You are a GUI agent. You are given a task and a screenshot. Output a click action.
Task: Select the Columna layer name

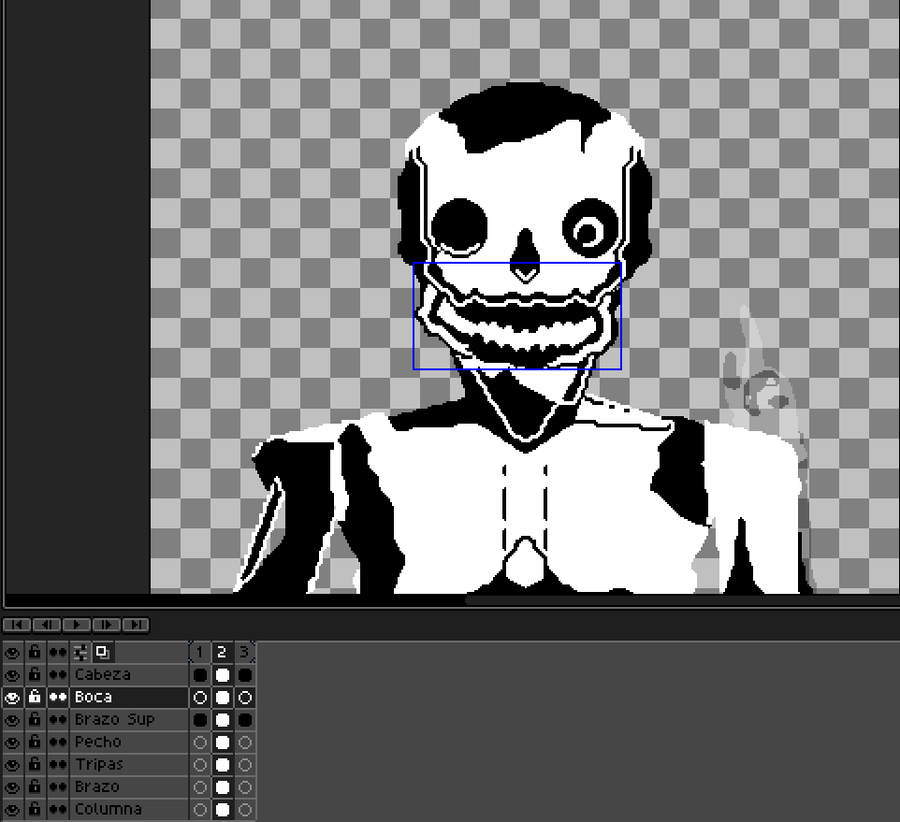point(129,809)
